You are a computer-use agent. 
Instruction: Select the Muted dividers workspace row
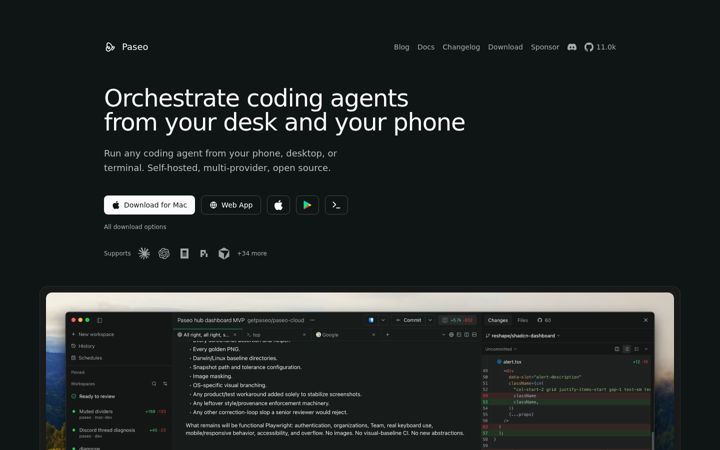(119, 414)
